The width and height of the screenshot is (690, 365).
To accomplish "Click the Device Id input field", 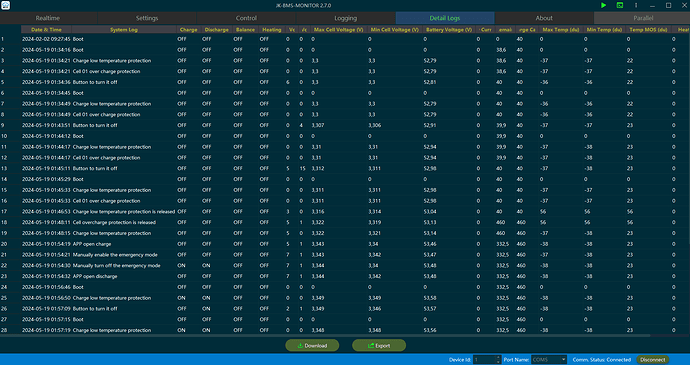I will coord(484,359).
